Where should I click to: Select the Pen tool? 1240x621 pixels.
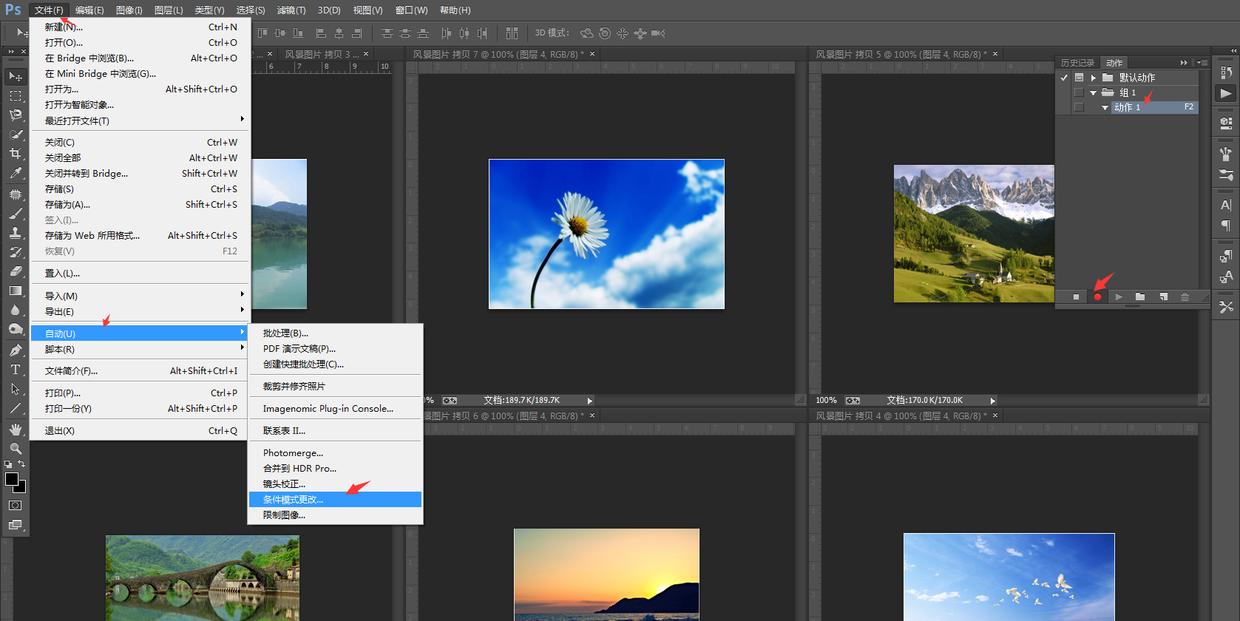point(15,350)
